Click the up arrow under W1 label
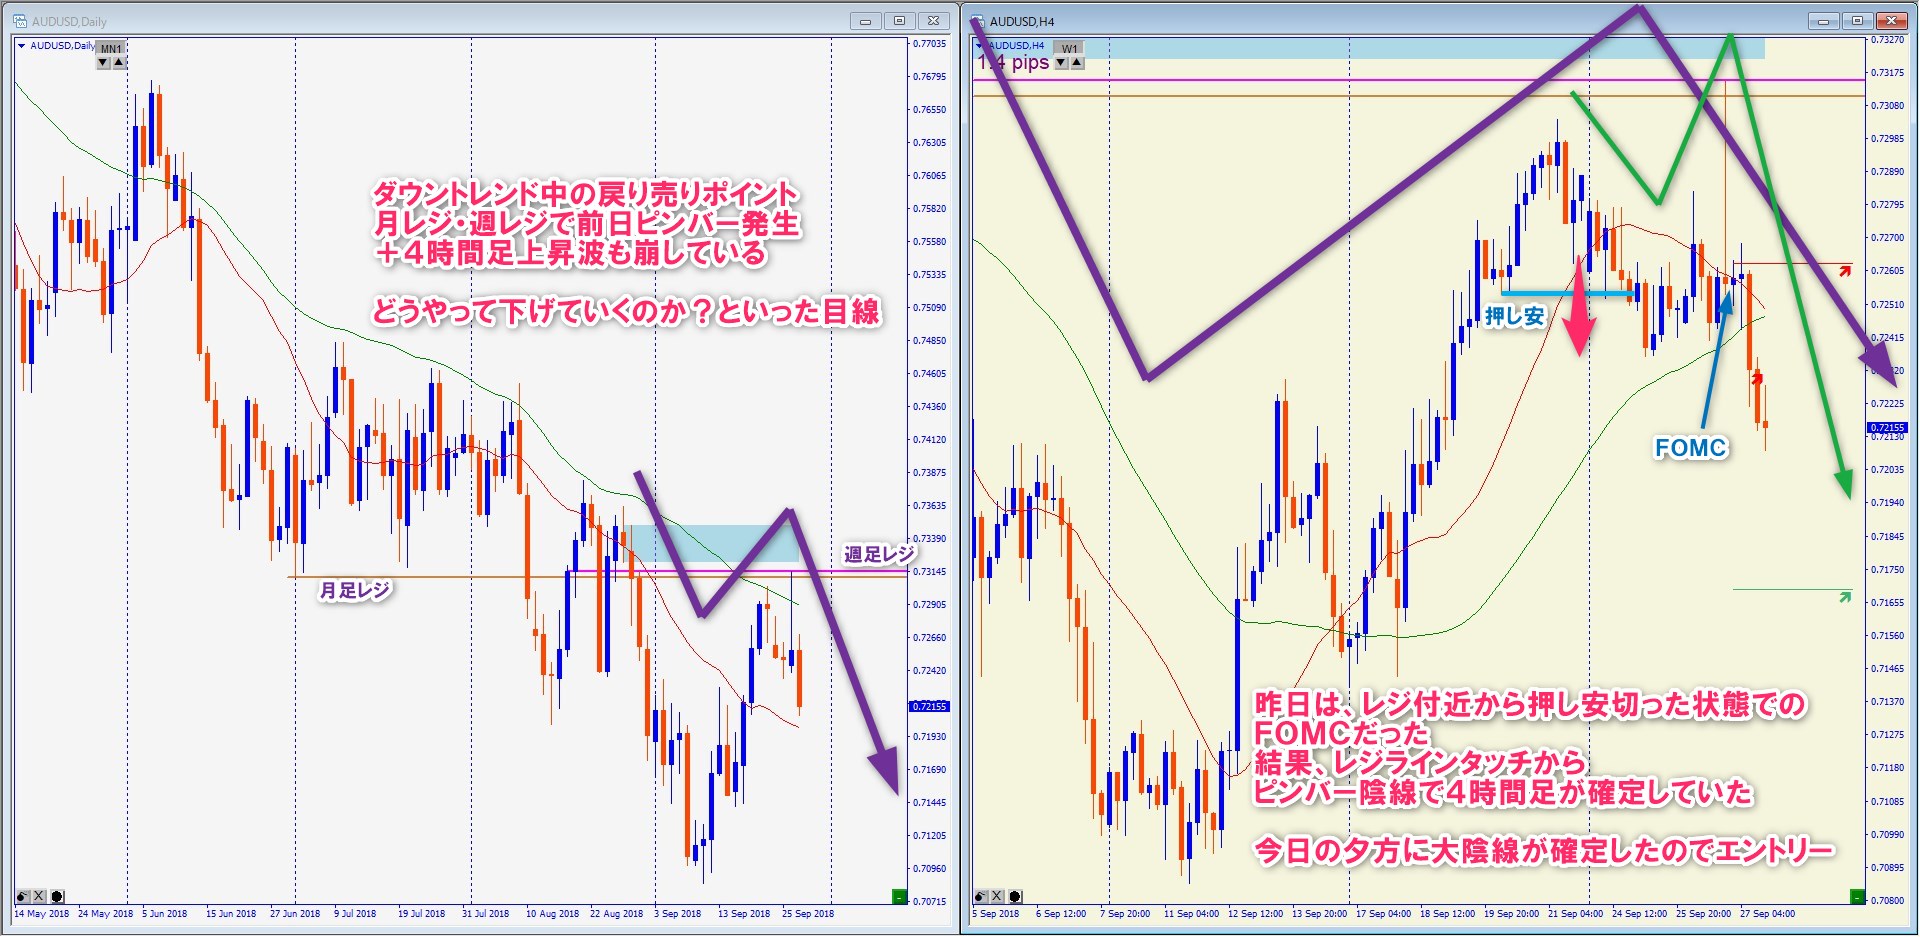The image size is (1920, 937). (1077, 63)
